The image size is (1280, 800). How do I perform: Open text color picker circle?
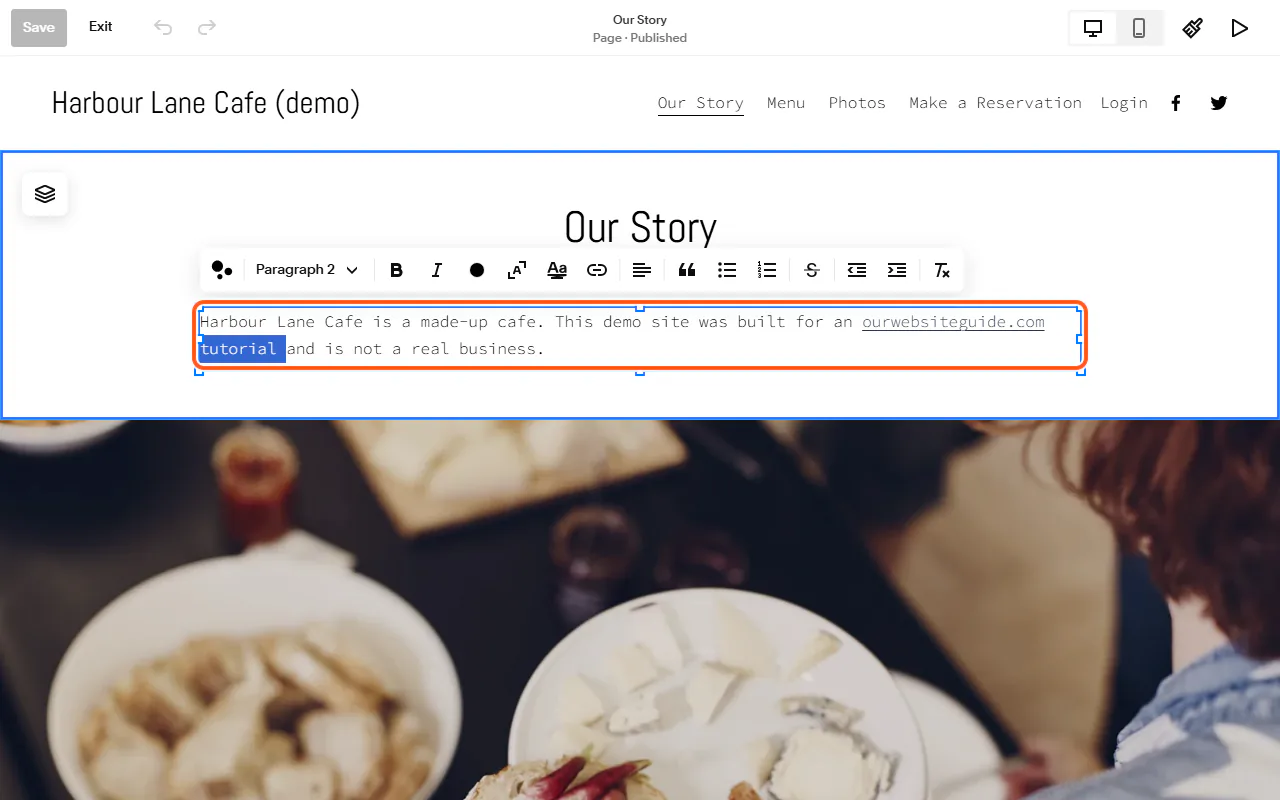(477, 270)
